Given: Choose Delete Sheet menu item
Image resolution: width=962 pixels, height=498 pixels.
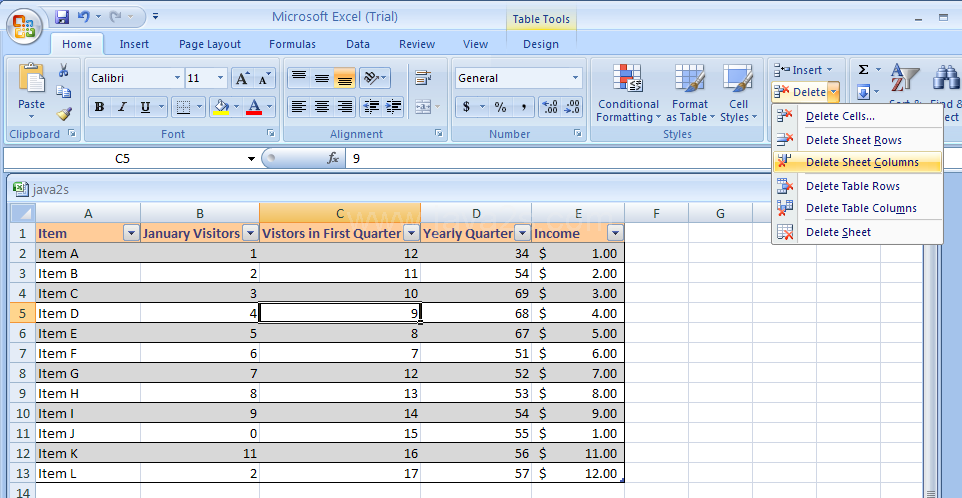Looking at the screenshot, I should (x=857, y=232).
